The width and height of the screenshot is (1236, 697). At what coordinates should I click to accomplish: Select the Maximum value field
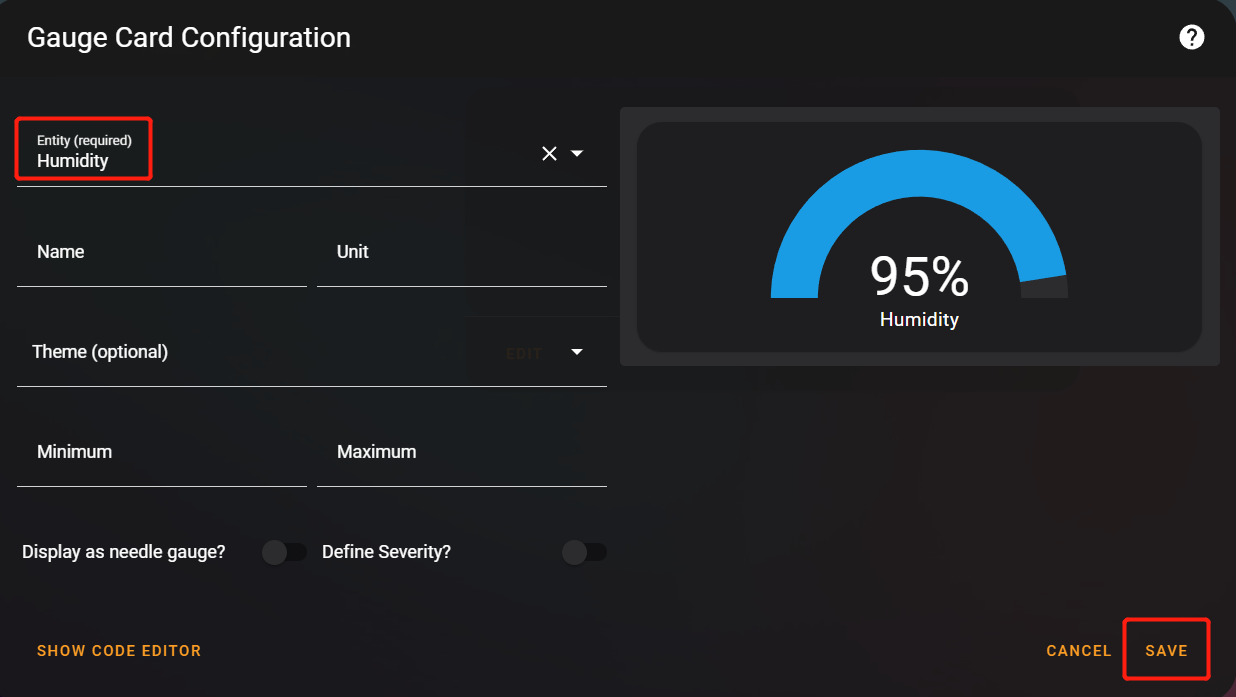click(462, 452)
